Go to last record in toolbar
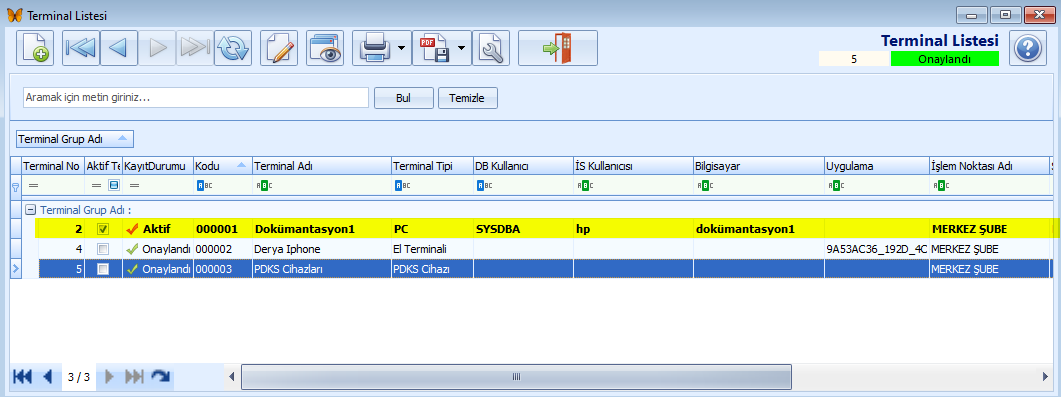The height and width of the screenshot is (397, 1061). pos(195,48)
